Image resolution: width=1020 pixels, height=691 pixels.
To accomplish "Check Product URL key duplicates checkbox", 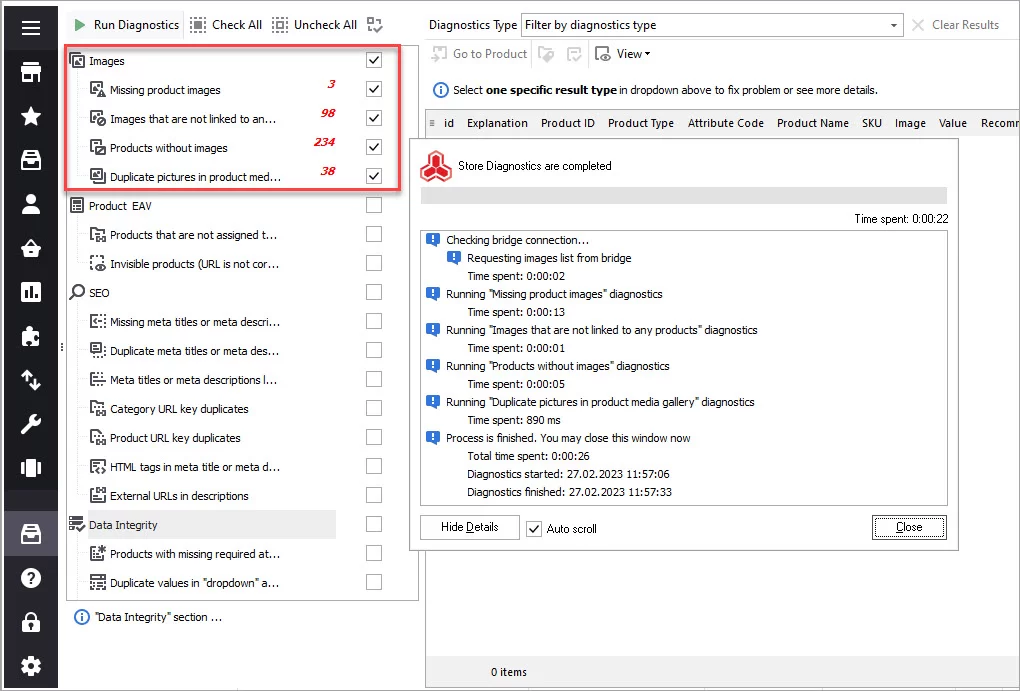I will tap(374, 437).
